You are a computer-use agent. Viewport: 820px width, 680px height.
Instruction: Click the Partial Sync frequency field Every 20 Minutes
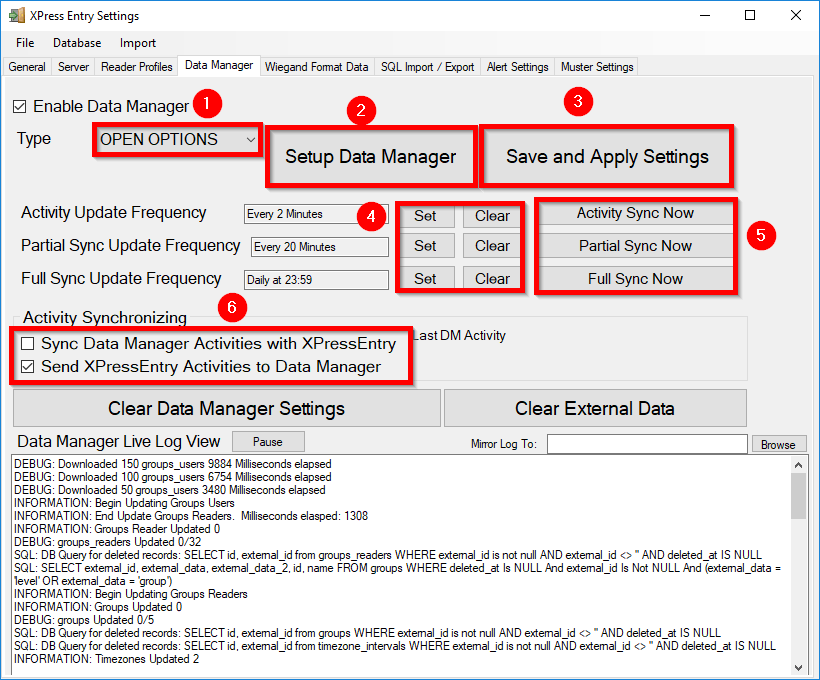tap(320, 247)
